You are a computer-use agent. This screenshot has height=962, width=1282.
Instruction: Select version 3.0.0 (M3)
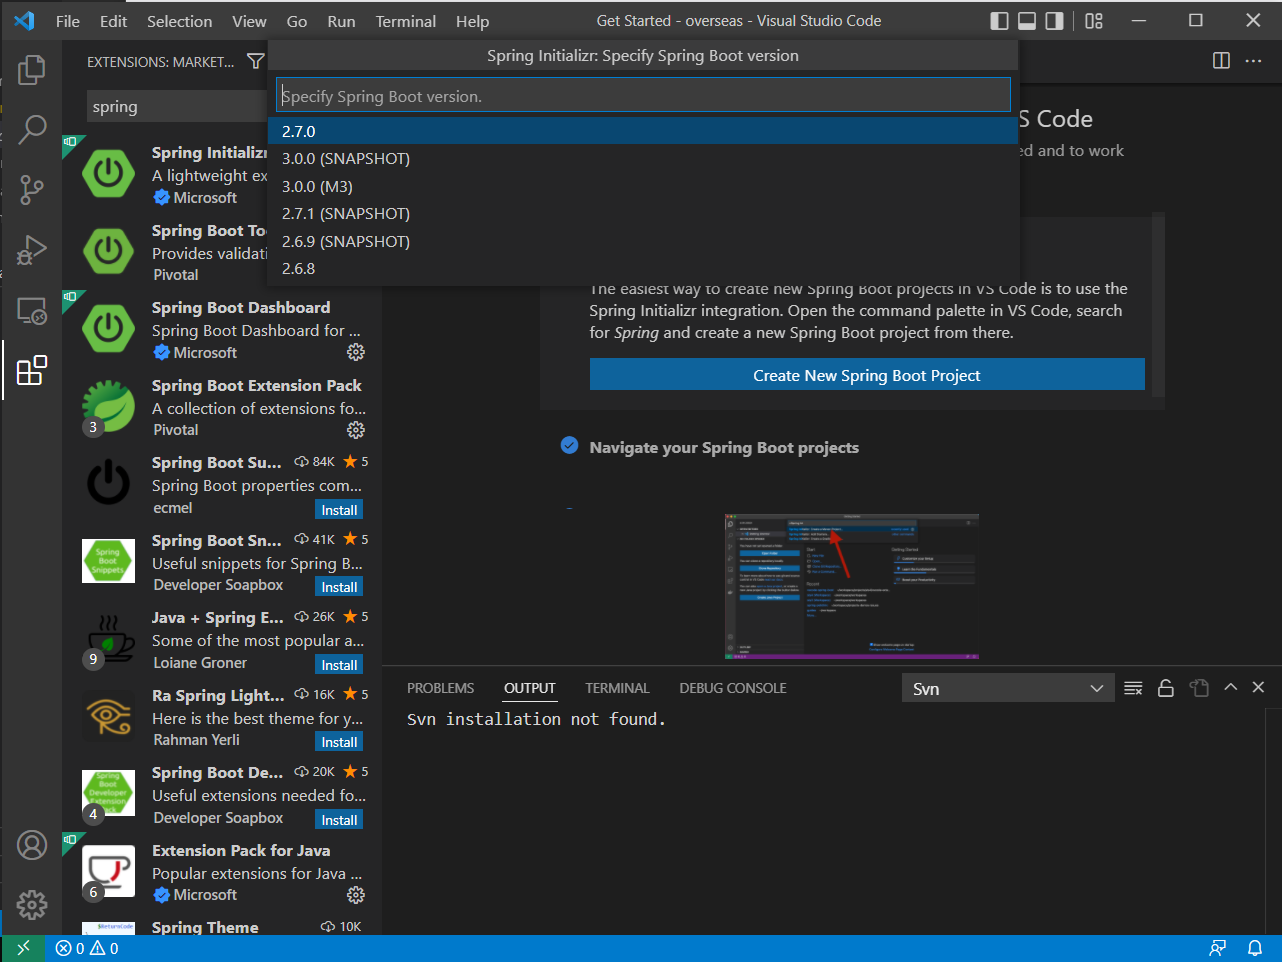pyautogui.click(x=643, y=186)
